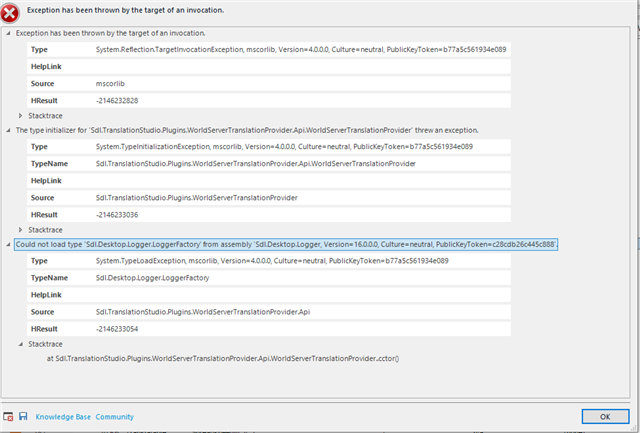Click the OK button
Image resolution: width=640 pixels, height=433 pixels.
605,416
